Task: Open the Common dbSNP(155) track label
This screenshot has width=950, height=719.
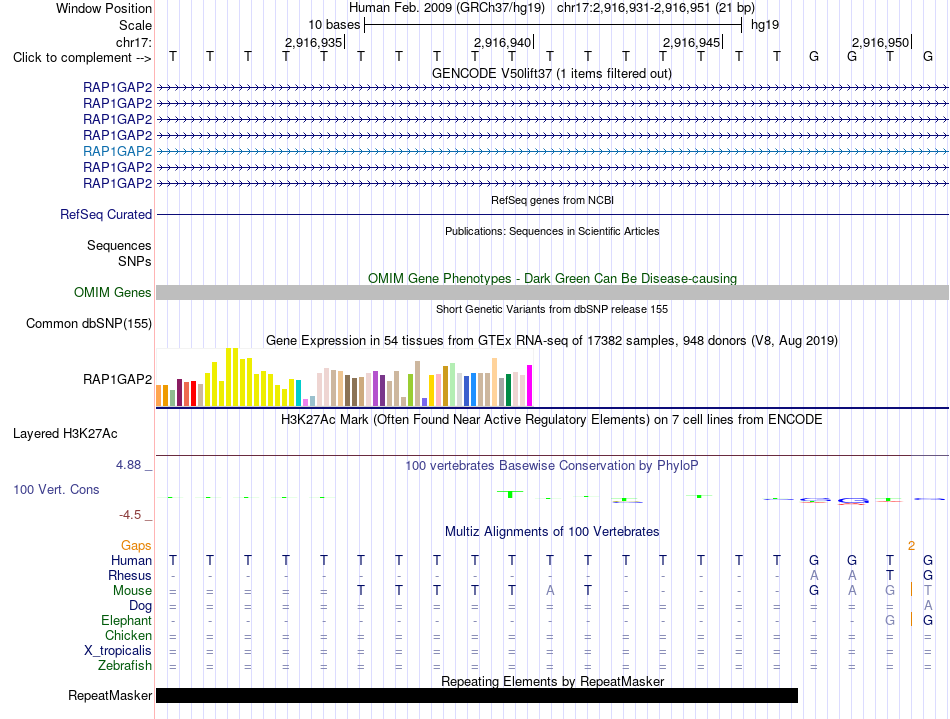Action: (x=89, y=323)
